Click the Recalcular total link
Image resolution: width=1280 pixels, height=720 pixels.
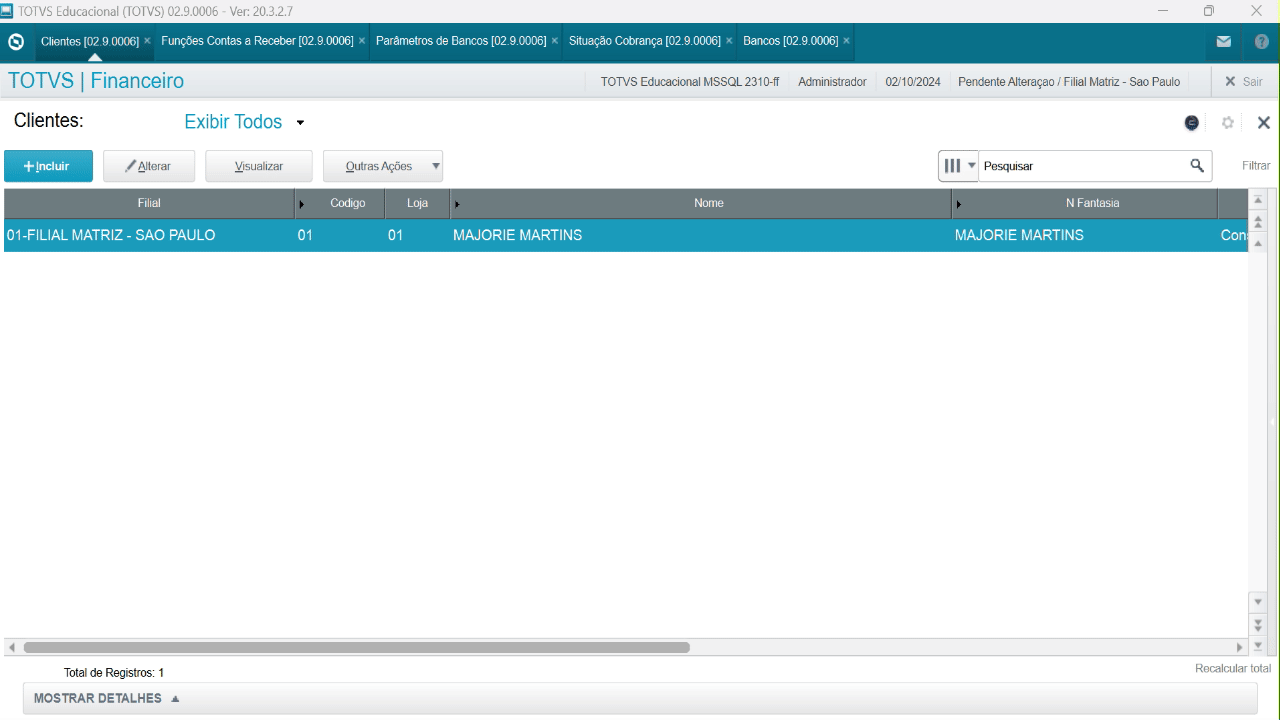(x=1233, y=668)
